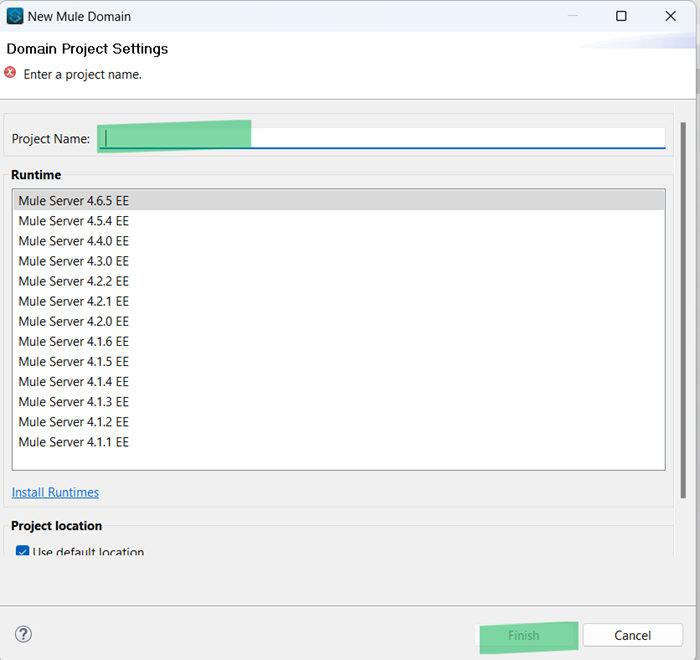Toggle the Use default location checkbox

22,552
